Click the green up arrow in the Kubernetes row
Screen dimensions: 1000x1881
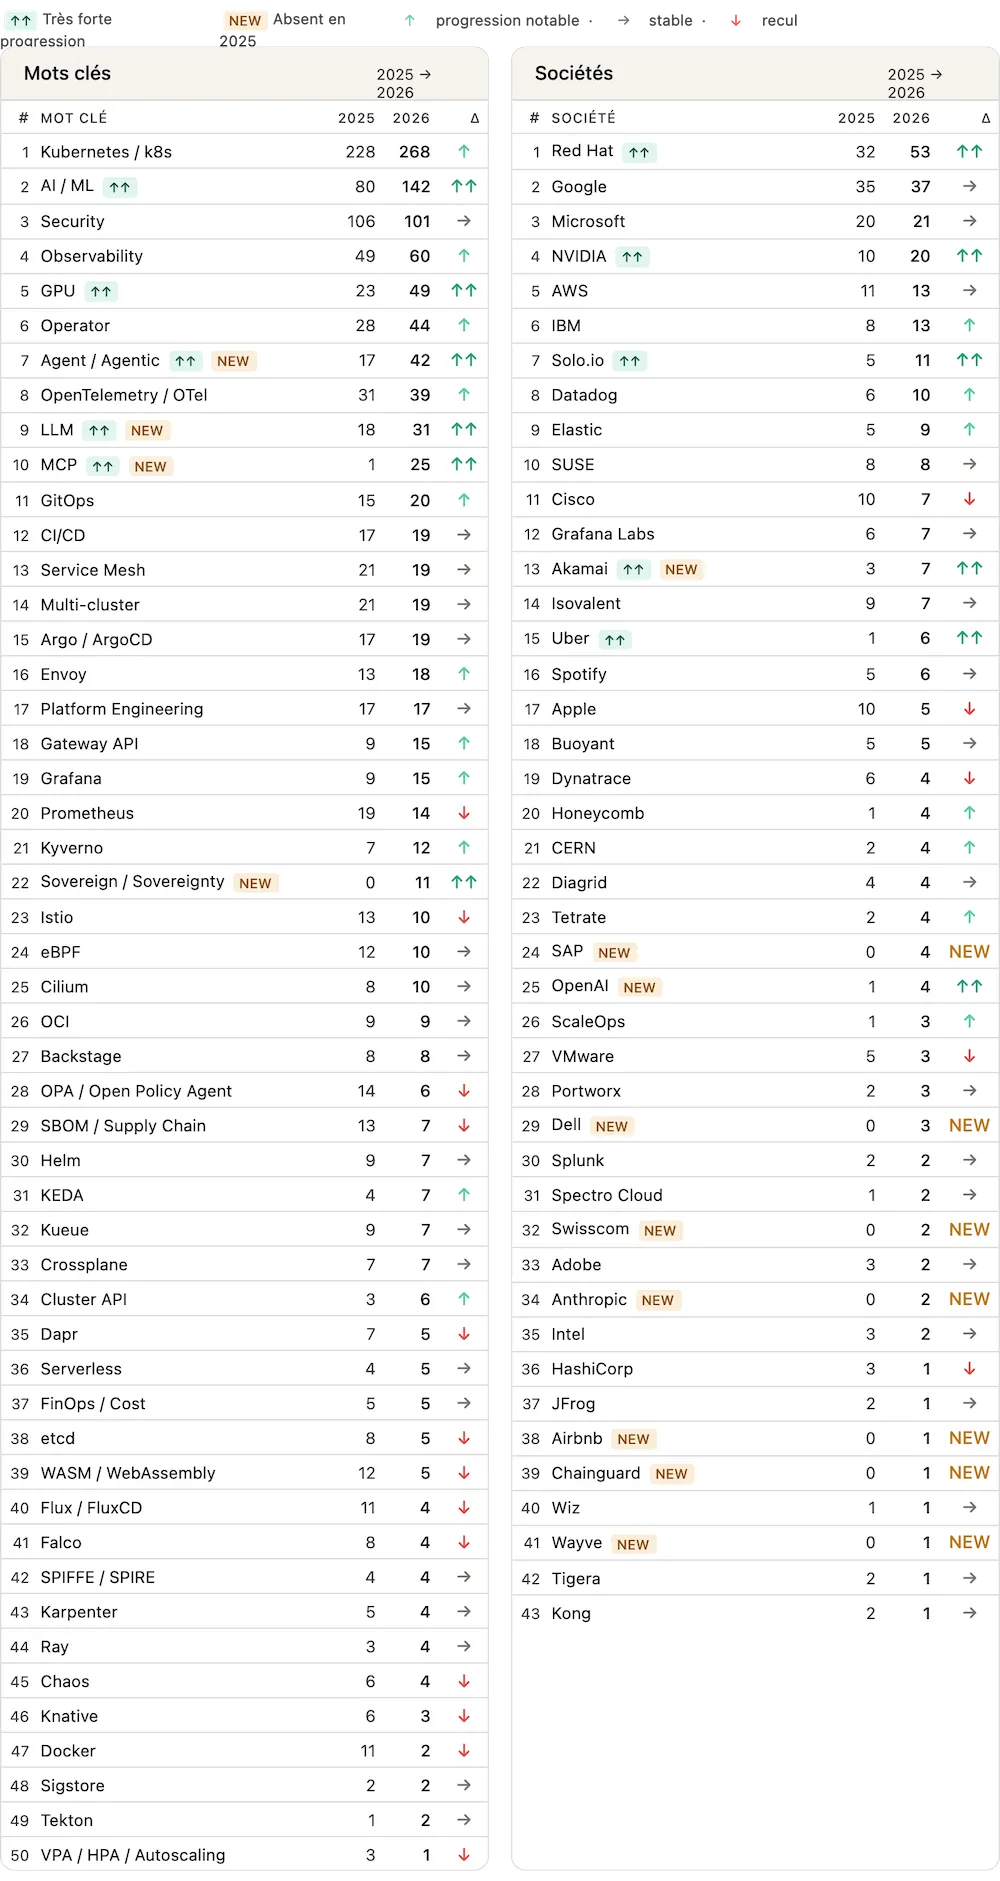[464, 152]
